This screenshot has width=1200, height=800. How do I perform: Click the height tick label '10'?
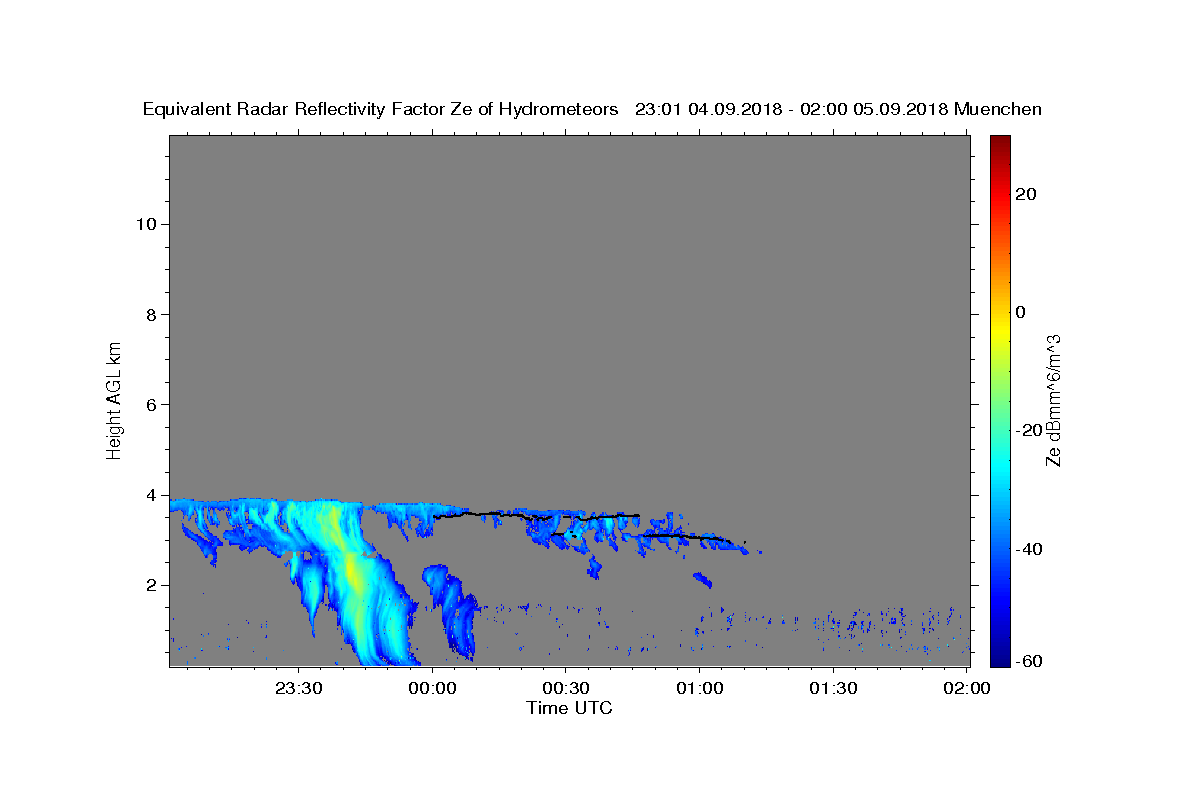pyautogui.click(x=146, y=224)
